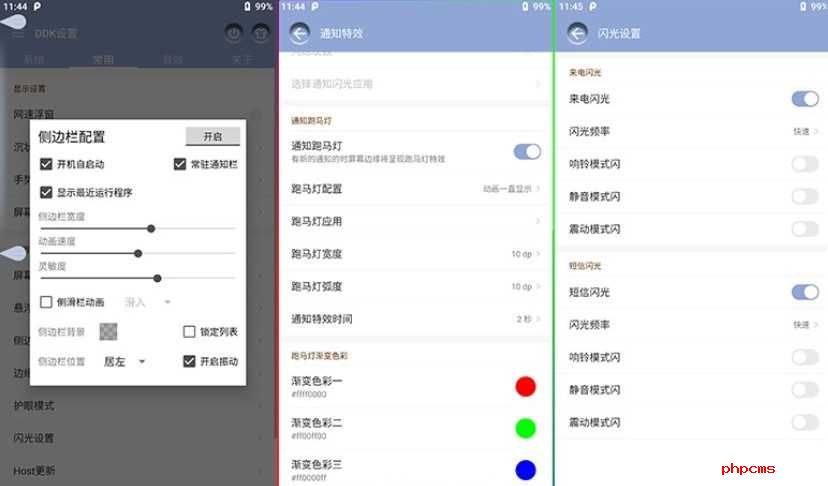828x486 pixels.
Task: Tap the power icon in DDK设置 header
Action: tap(233, 33)
